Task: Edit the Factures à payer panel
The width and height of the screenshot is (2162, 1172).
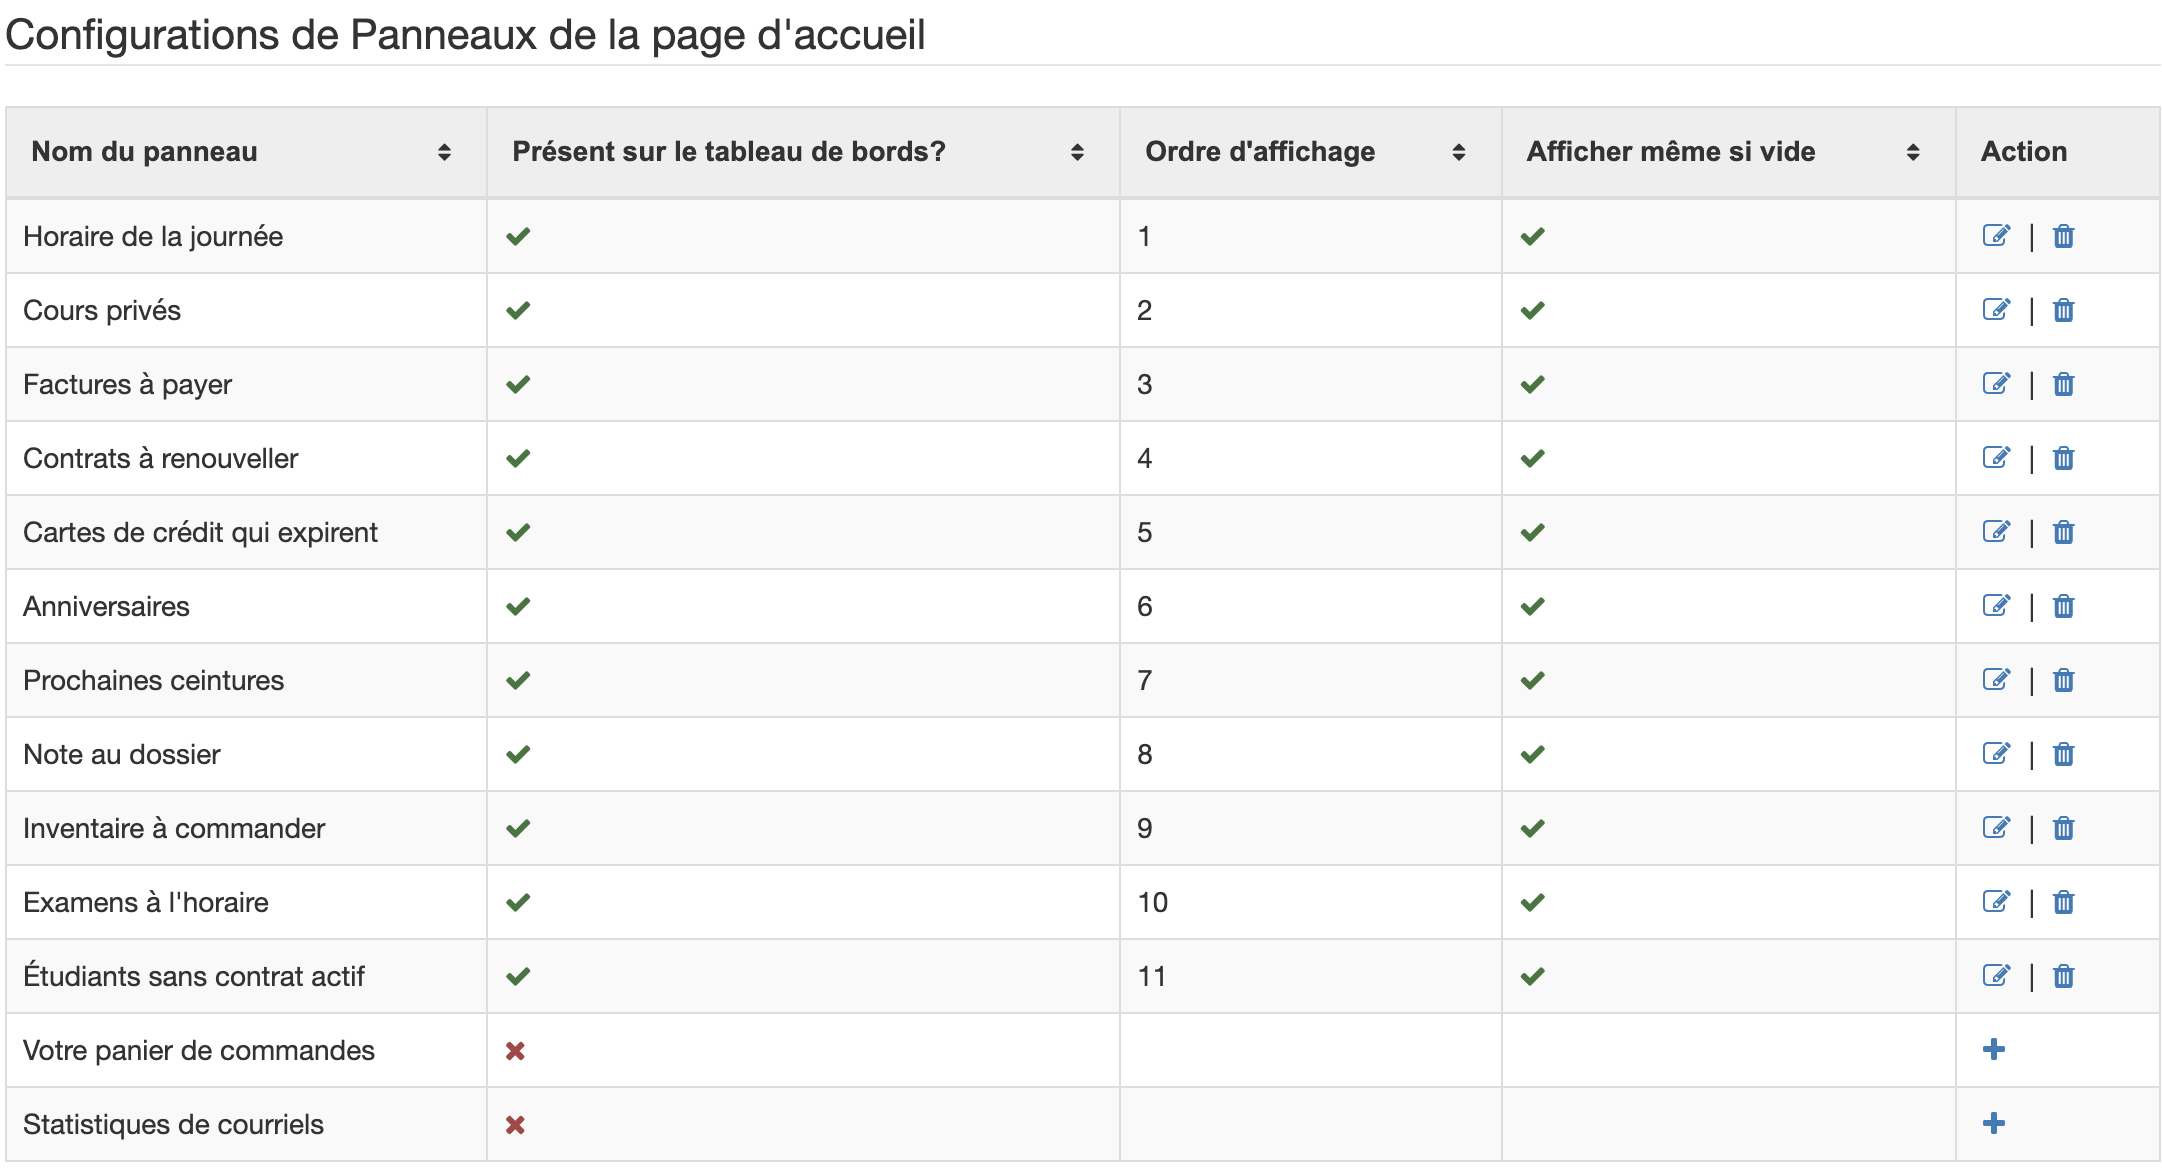Action: pos(1996,384)
